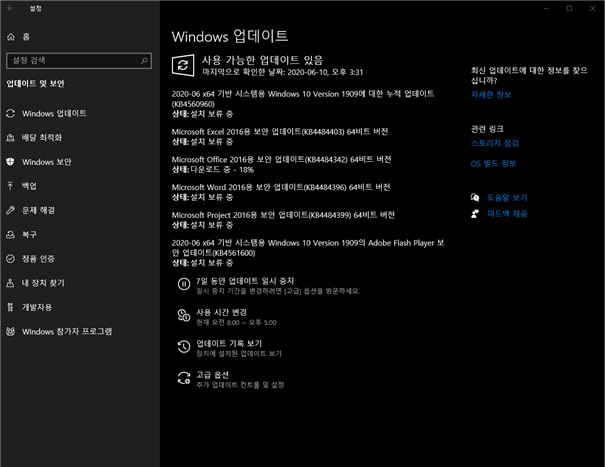Open the 스토리지 점검 link
The height and width of the screenshot is (467, 605).
(495, 143)
